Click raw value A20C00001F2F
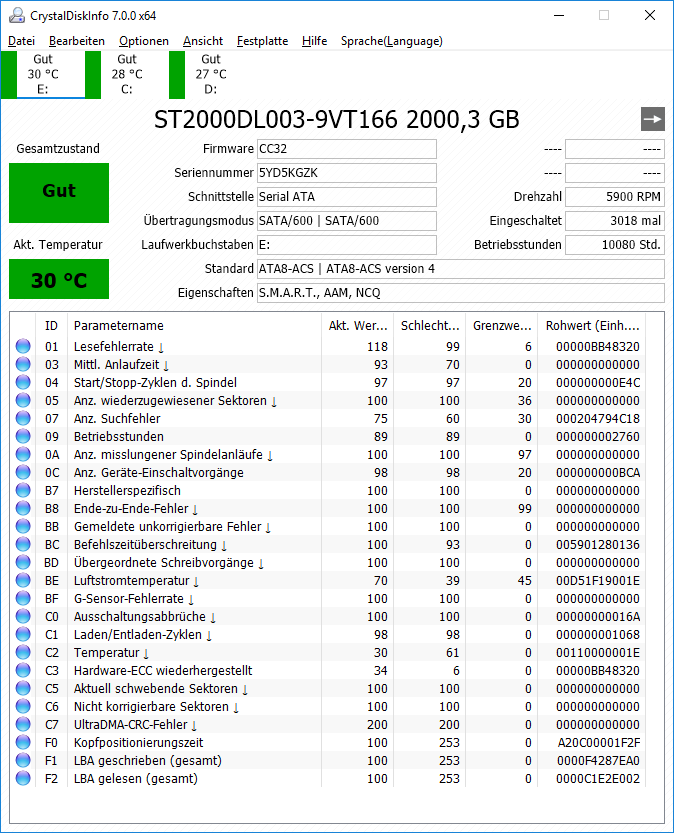 [599, 743]
